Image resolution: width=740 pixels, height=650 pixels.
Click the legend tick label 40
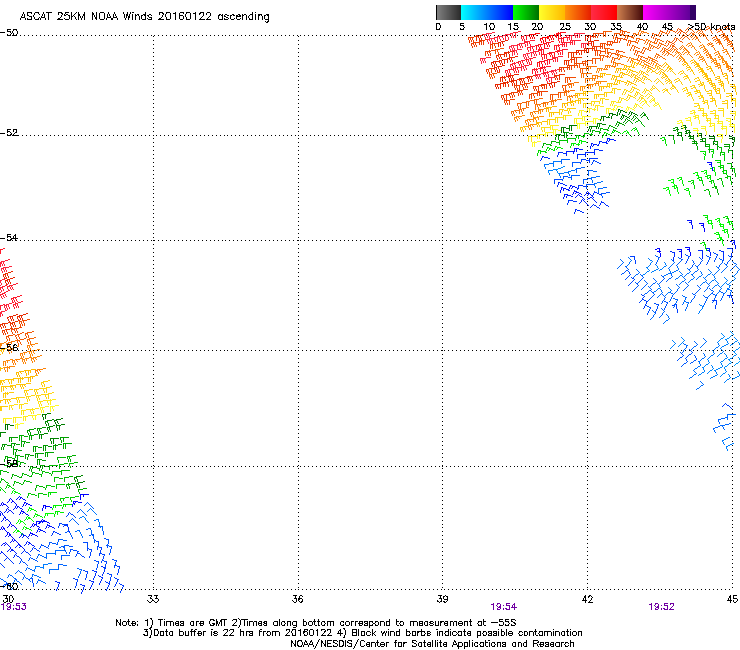642,27
